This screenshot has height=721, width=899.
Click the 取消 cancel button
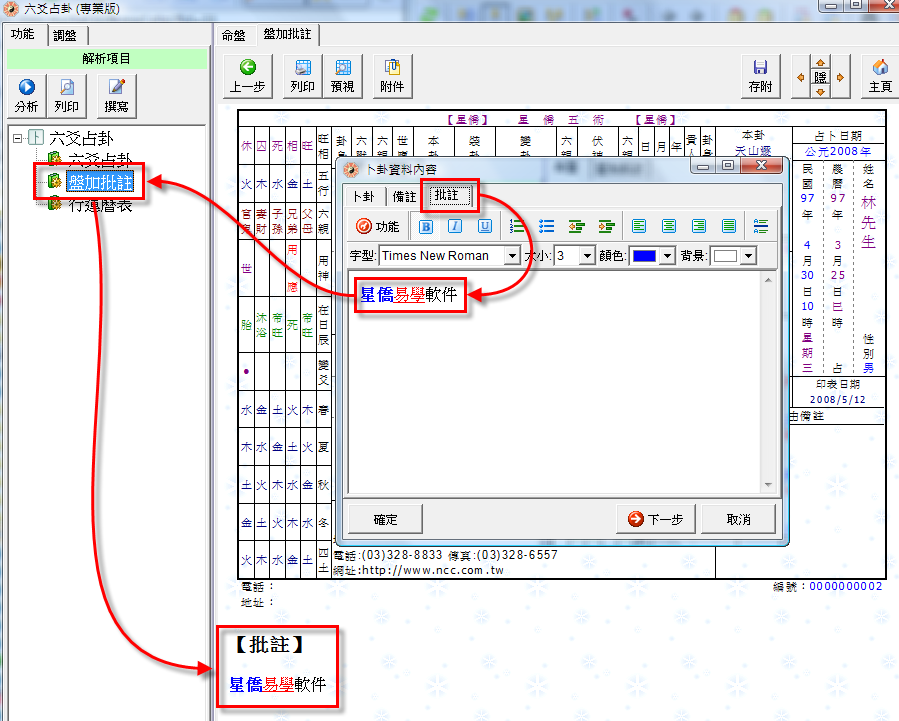[738, 519]
